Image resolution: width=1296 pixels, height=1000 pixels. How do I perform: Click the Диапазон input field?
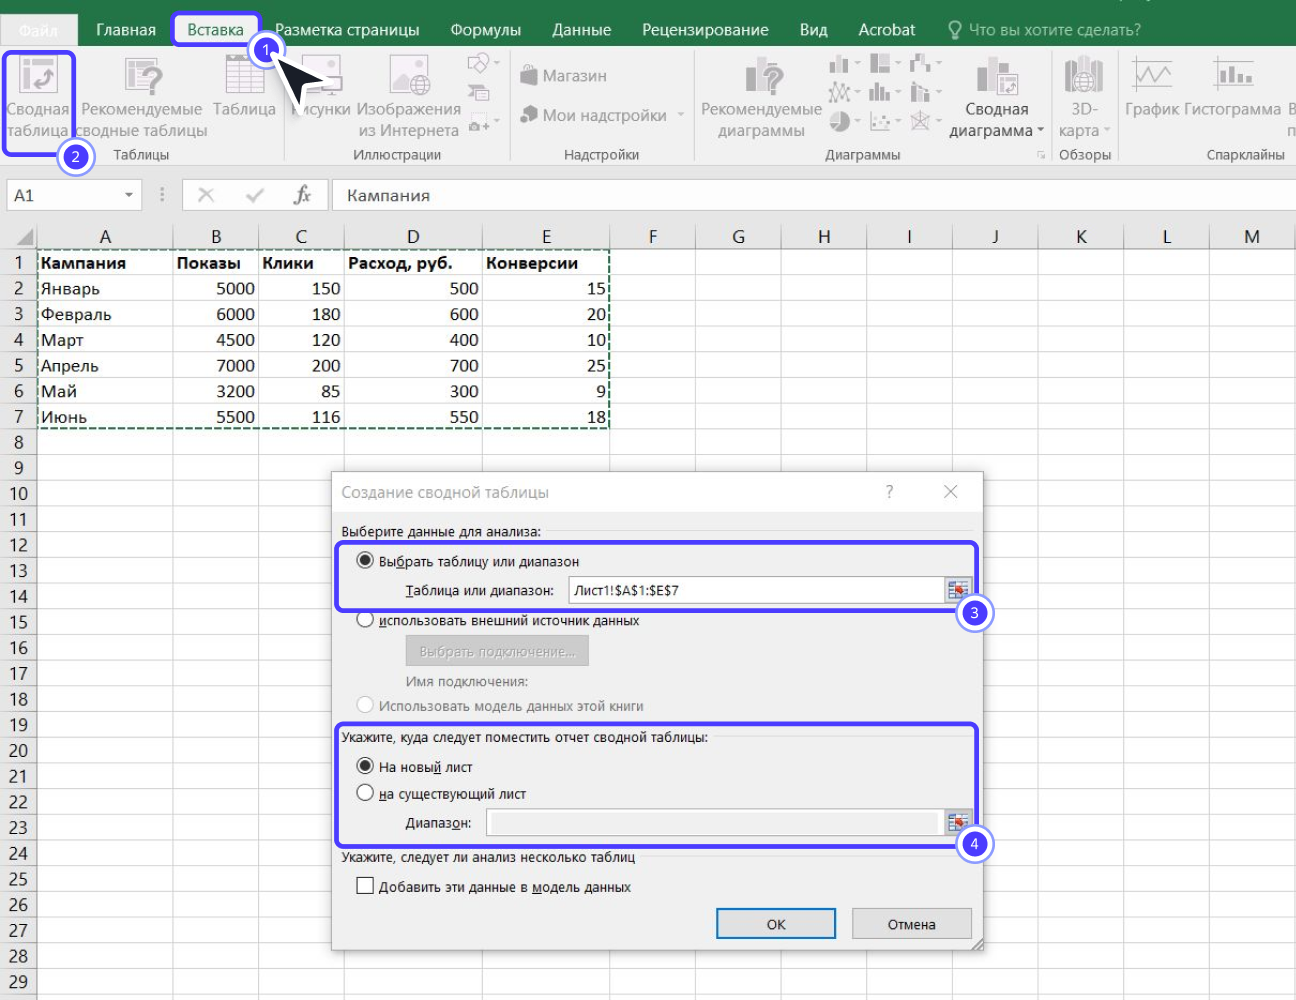coord(715,823)
